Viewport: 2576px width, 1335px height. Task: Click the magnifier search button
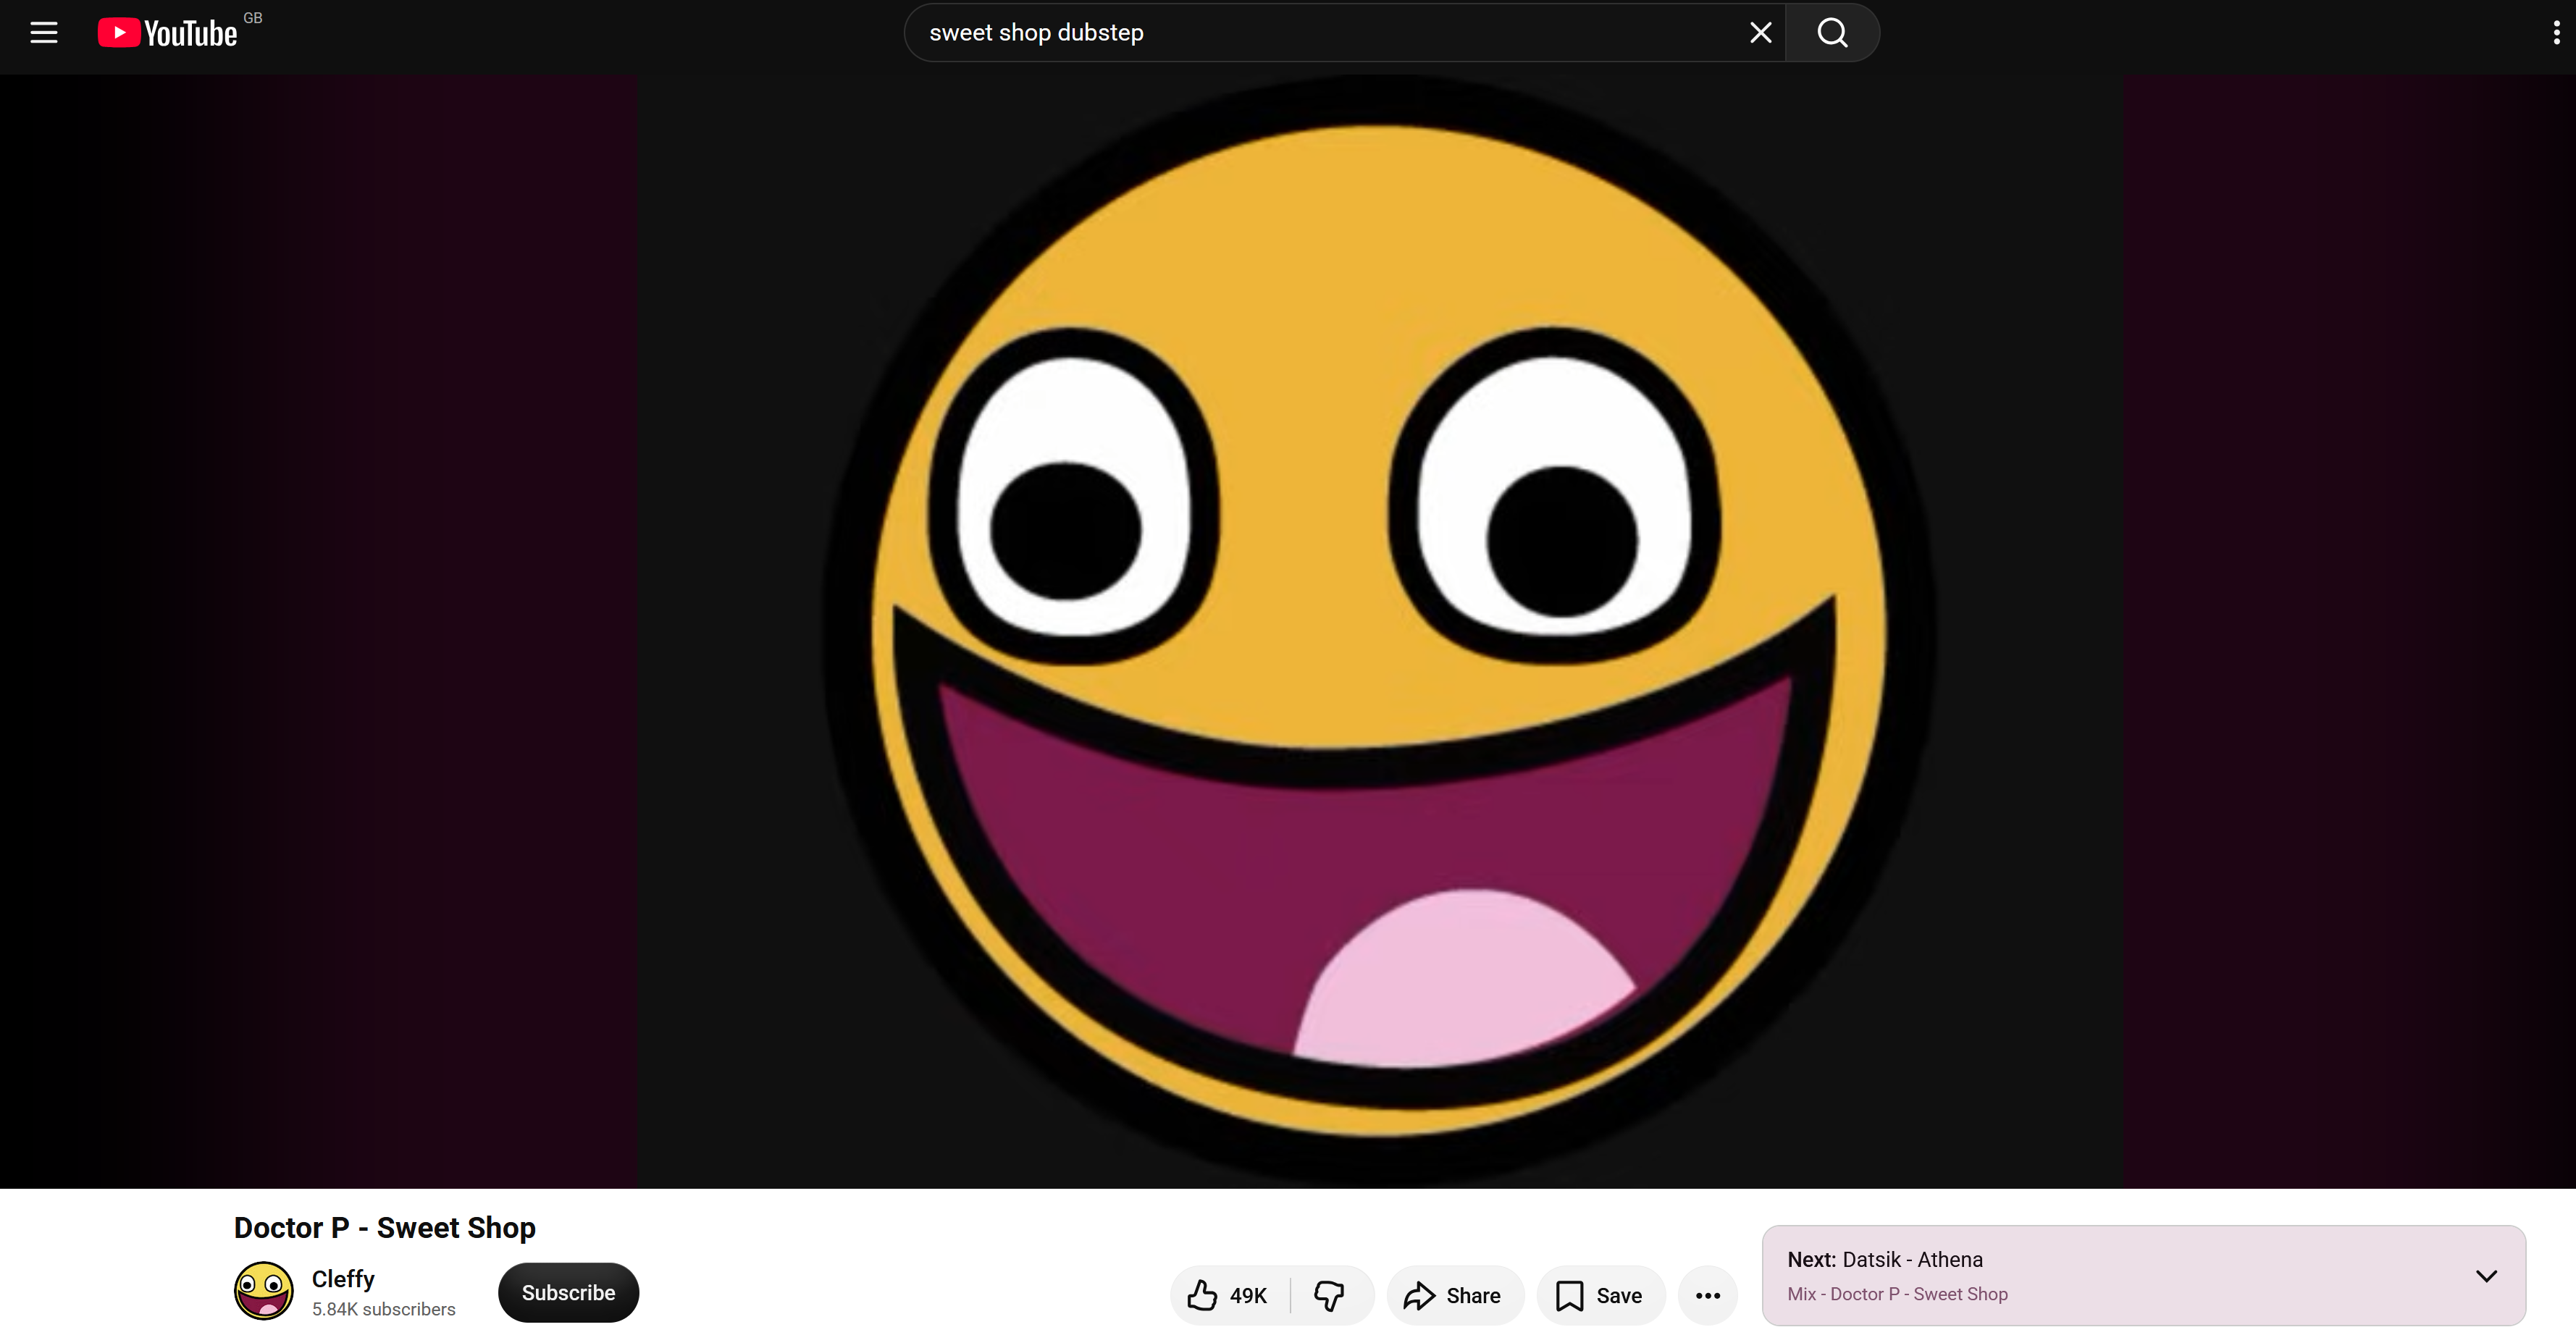coord(1832,33)
